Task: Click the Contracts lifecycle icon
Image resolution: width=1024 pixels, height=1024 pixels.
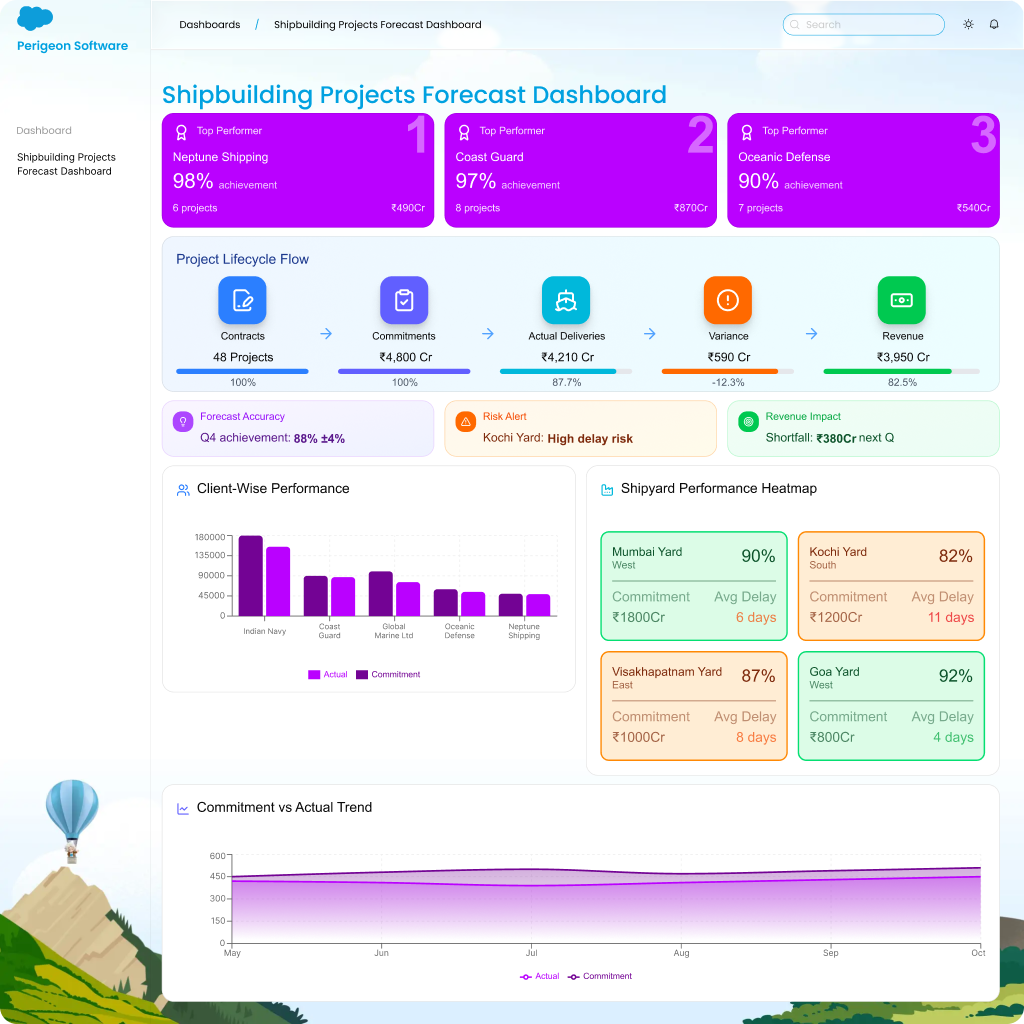Action: 242,300
